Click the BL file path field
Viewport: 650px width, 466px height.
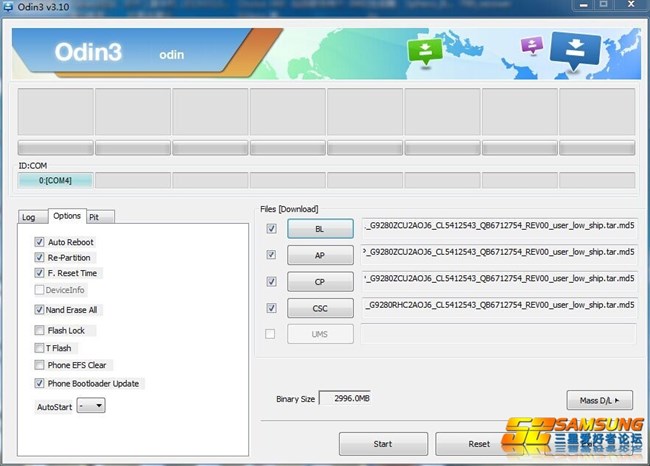499,226
